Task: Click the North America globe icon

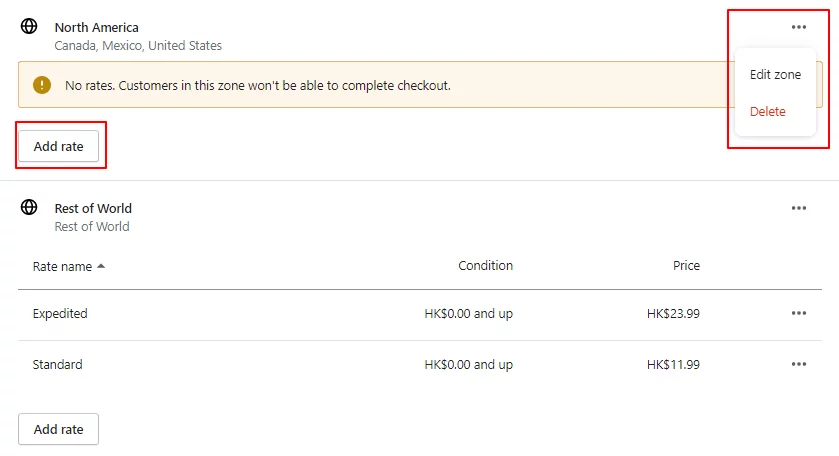Action: [30, 27]
